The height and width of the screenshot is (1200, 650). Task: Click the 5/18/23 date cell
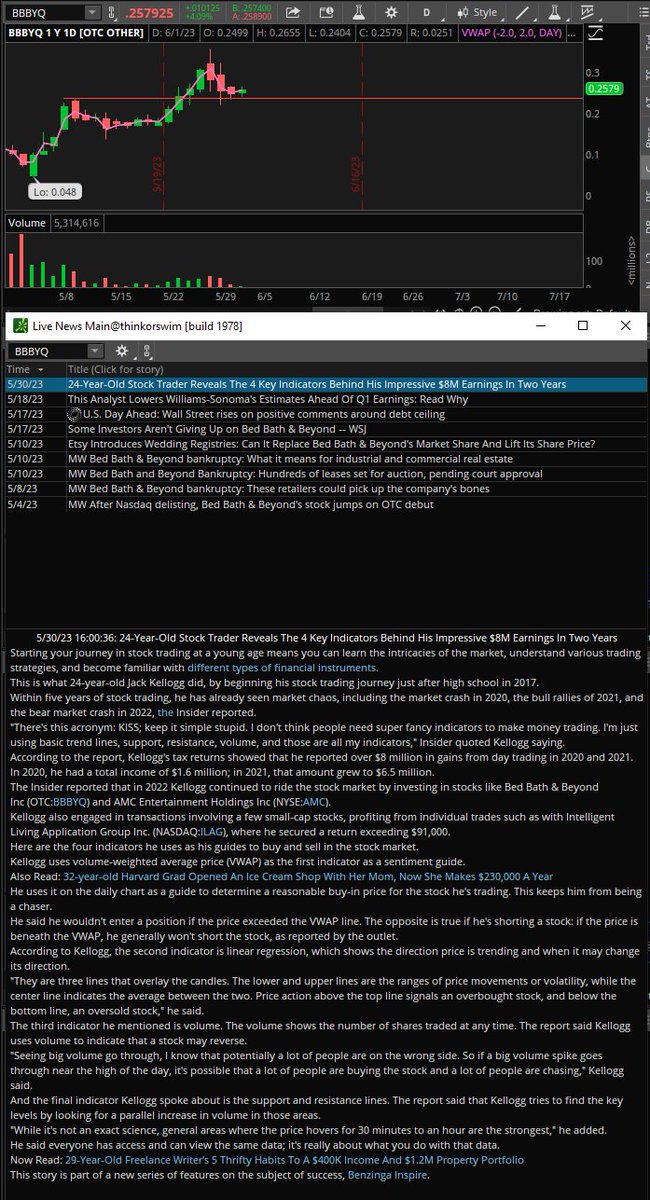point(25,399)
